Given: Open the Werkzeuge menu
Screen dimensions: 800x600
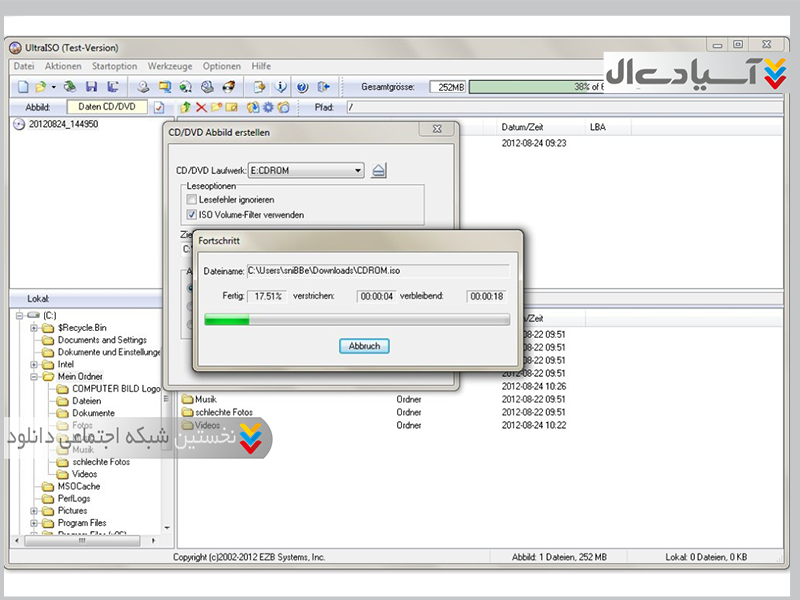Looking at the screenshot, I should pos(169,66).
